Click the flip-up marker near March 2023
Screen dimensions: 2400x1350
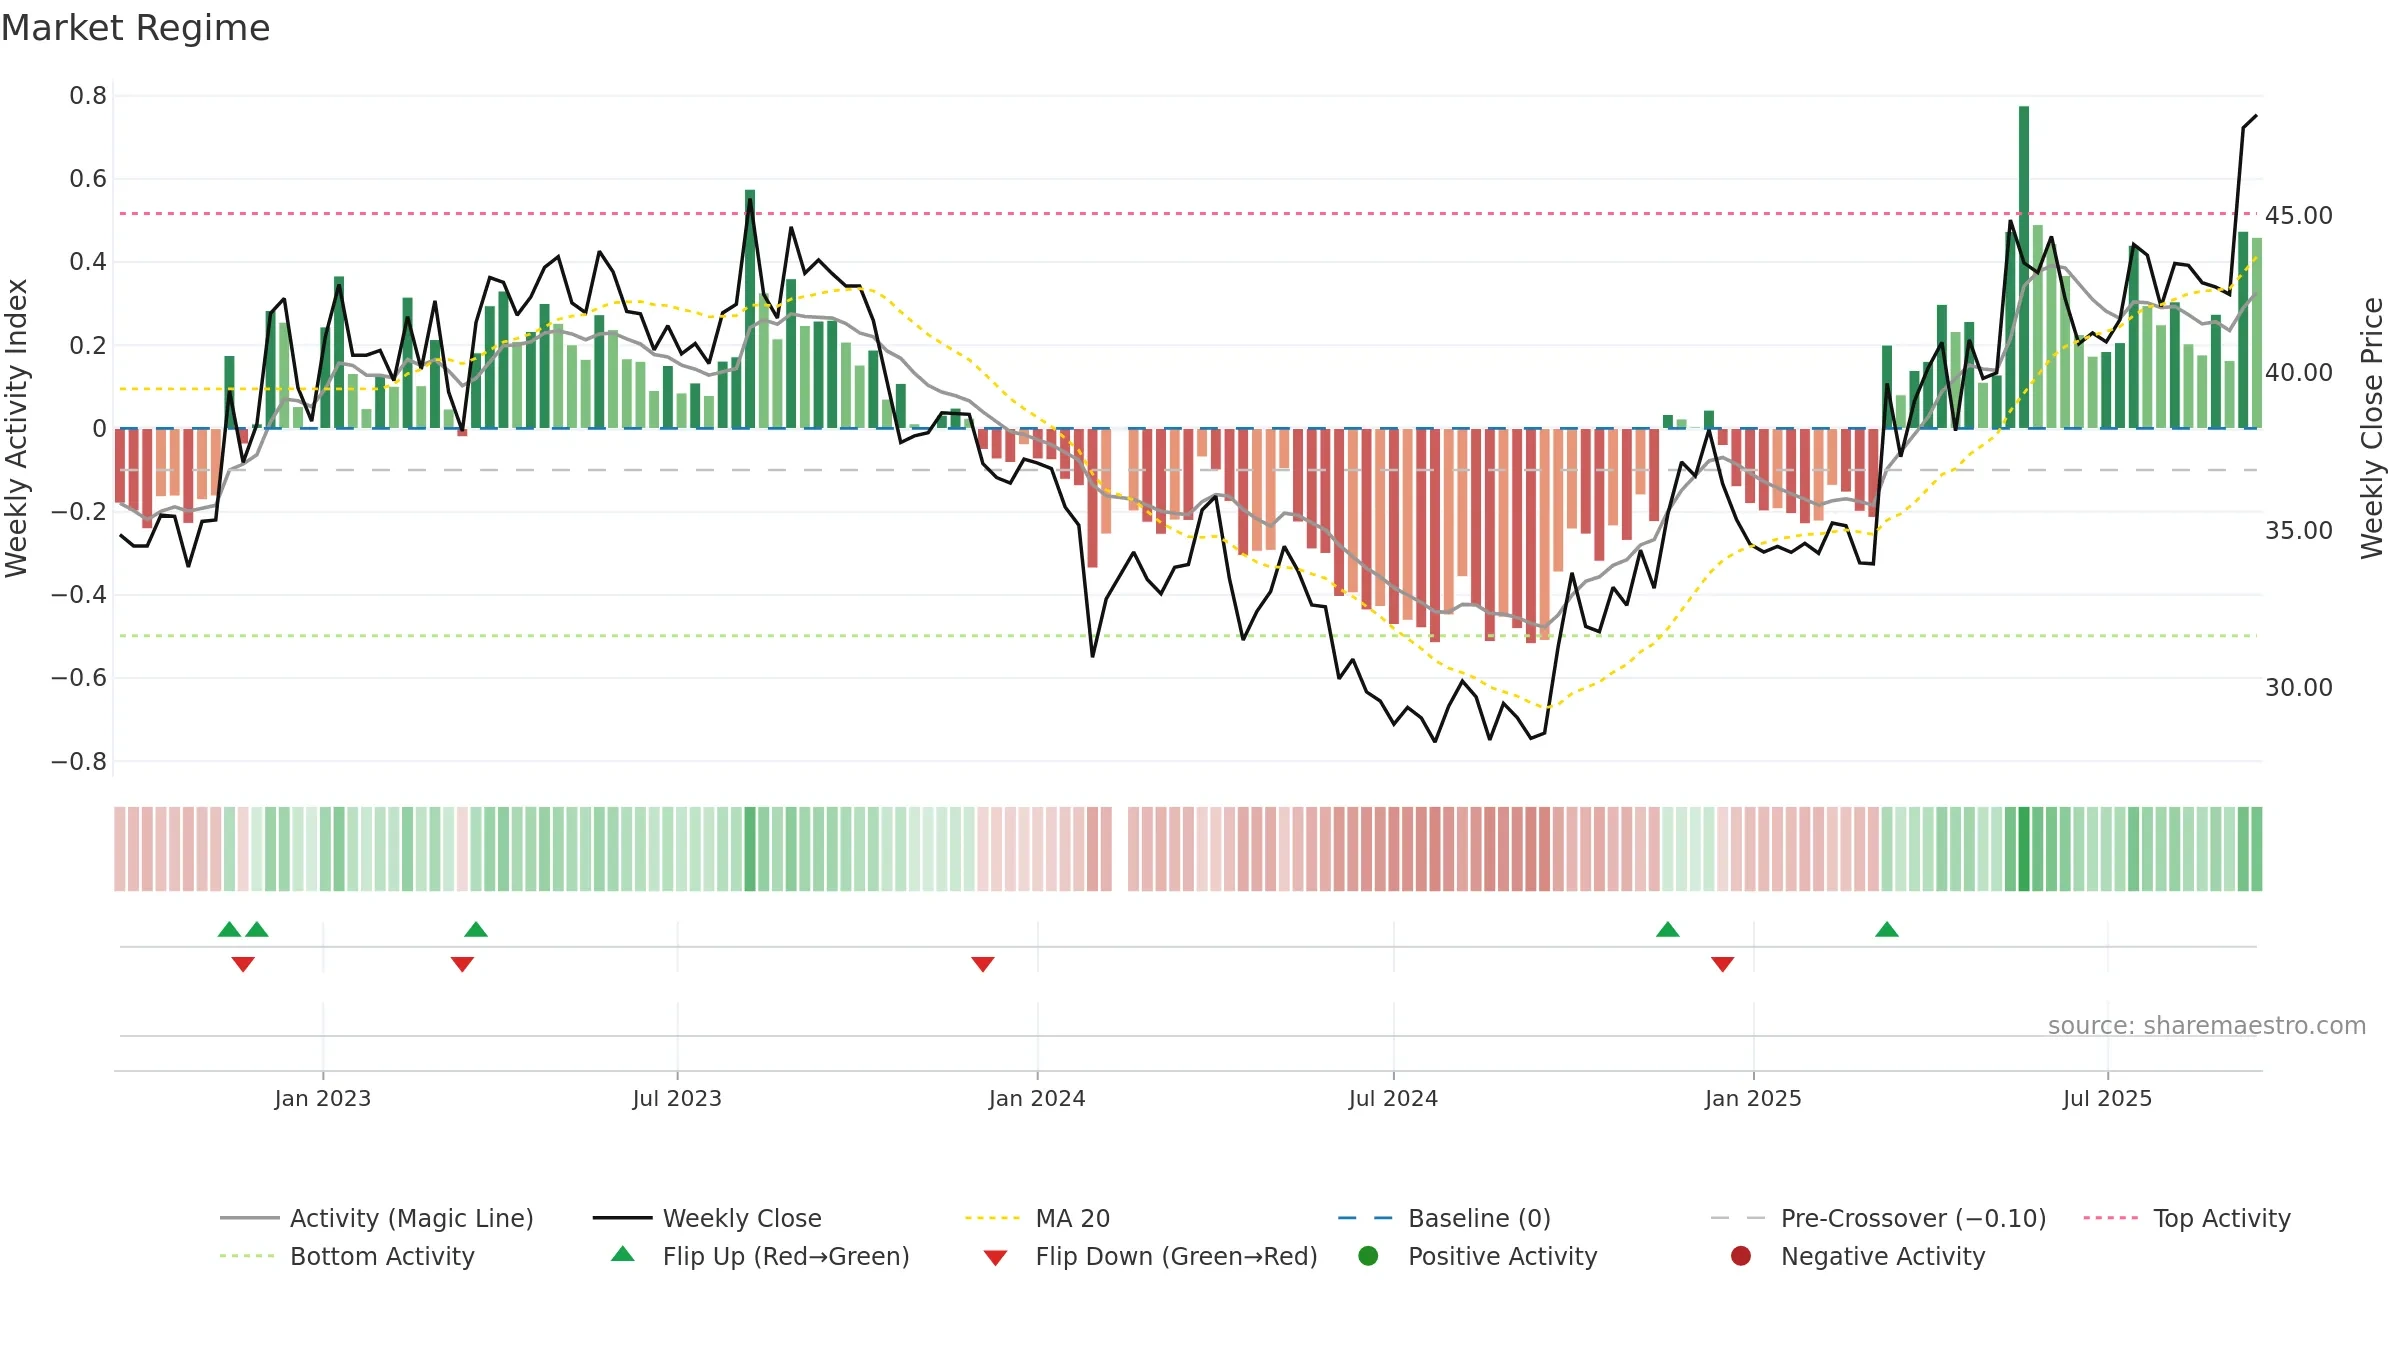(476, 930)
